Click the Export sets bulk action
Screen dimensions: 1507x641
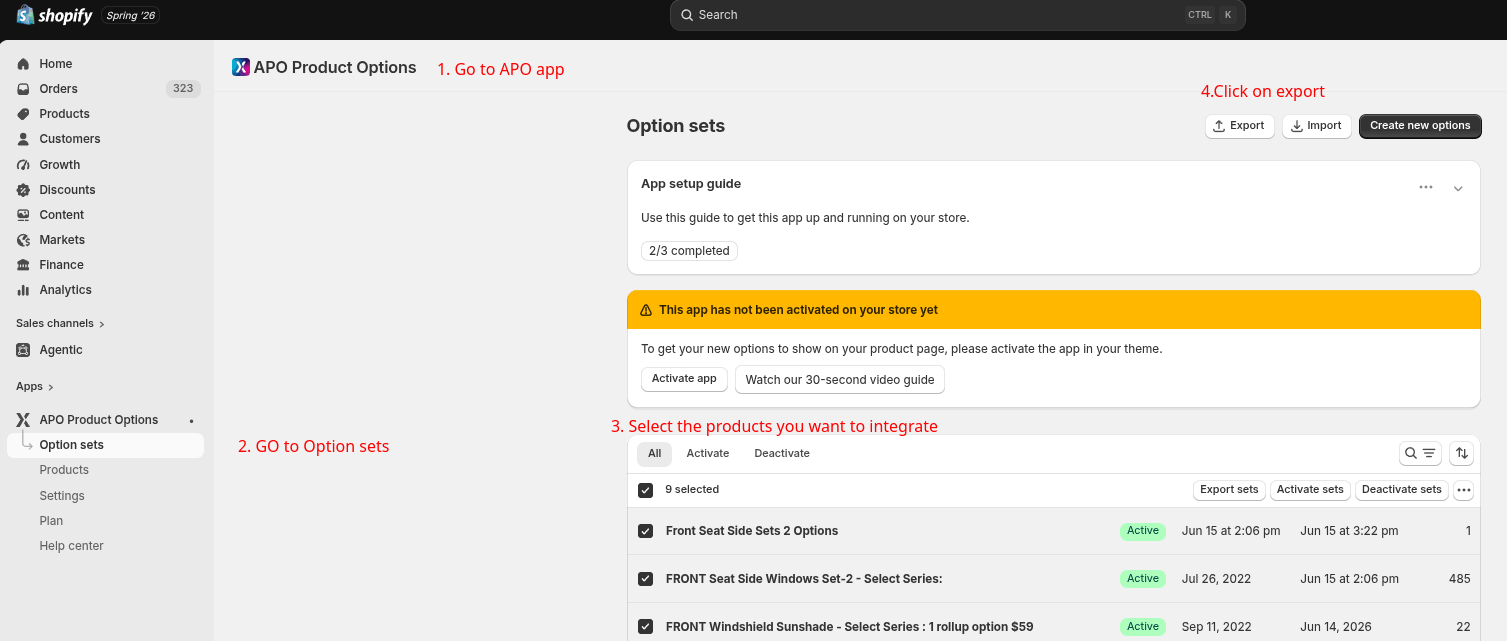pyautogui.click(x=1229, y=490)
